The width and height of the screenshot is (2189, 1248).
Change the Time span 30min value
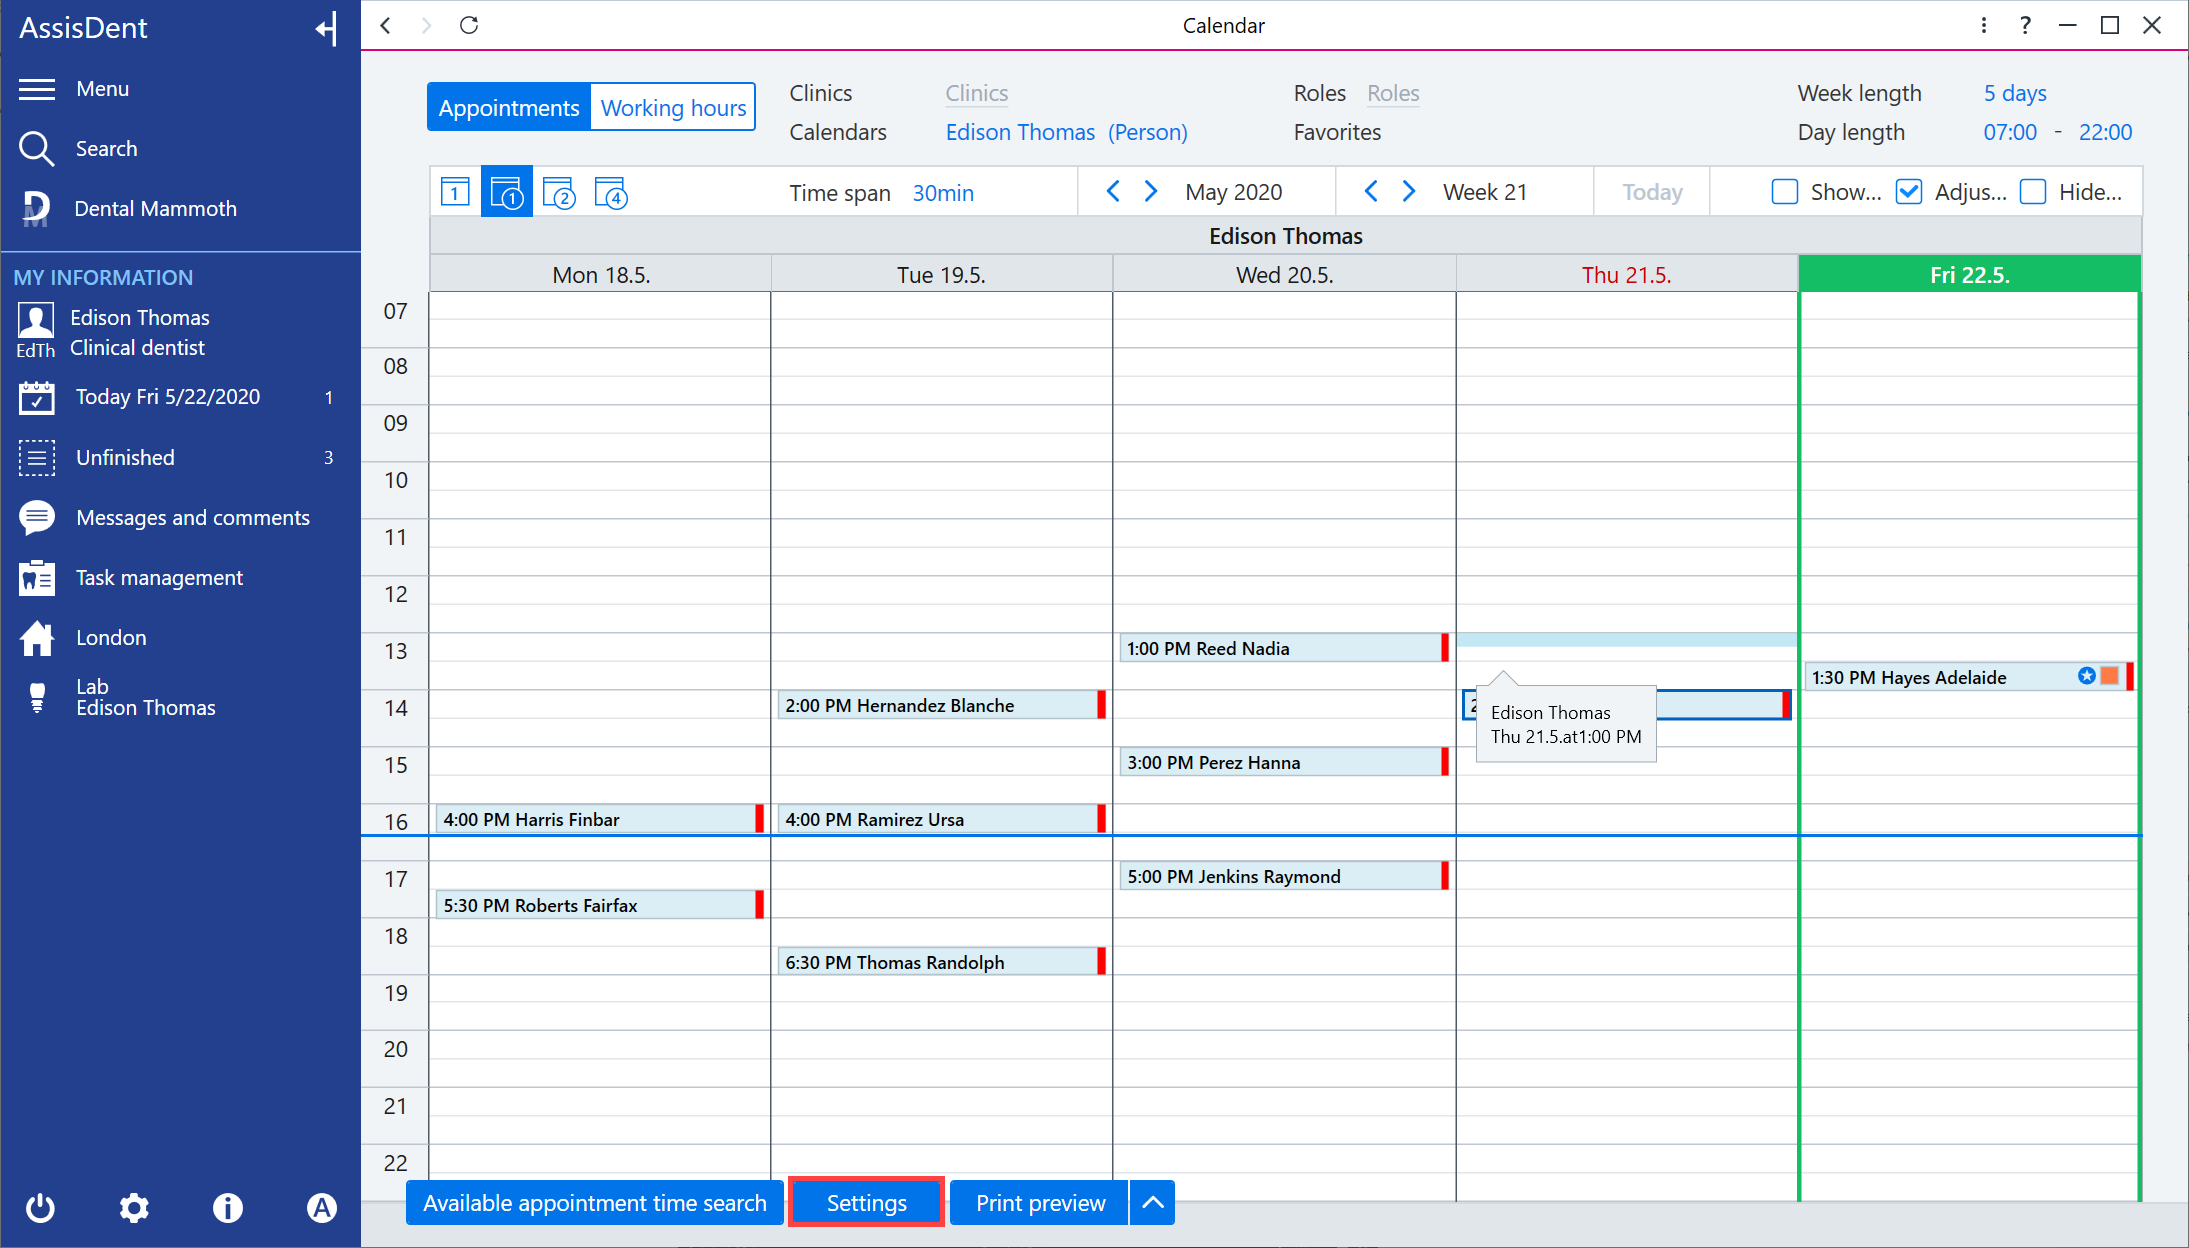click(943, 193)
